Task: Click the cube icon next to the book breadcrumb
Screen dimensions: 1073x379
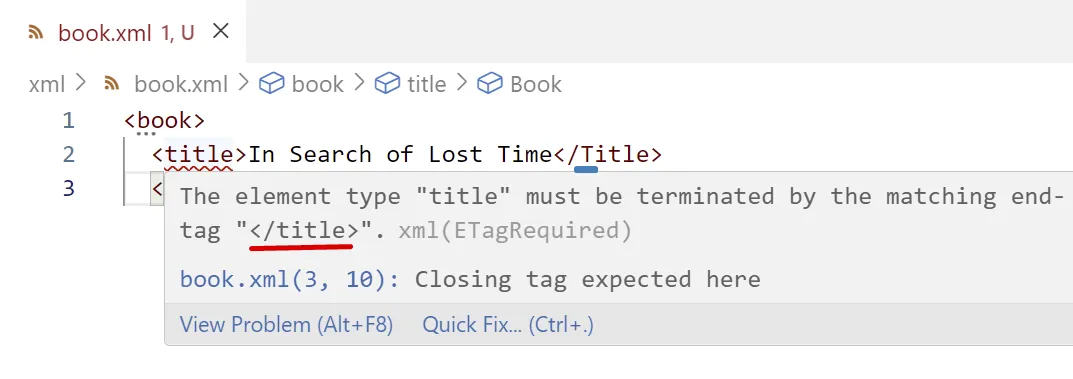Action: (x=272, y=84)
